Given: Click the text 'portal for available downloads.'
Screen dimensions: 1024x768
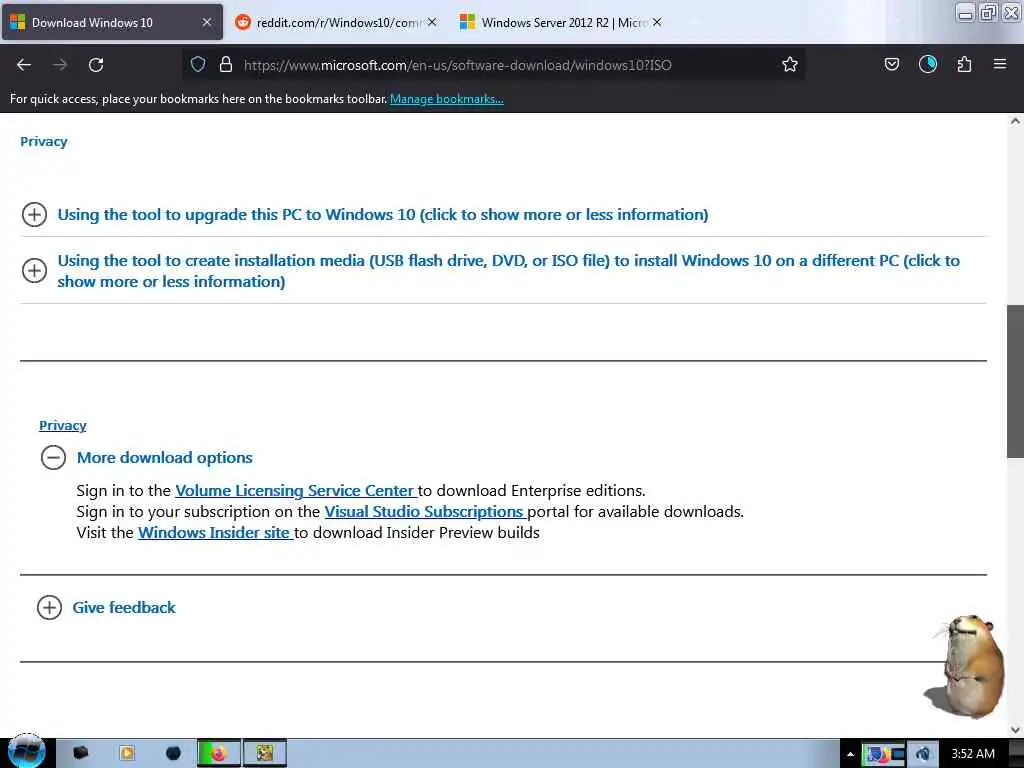Looking at the screenshot, I should click(x=635, y=512).
